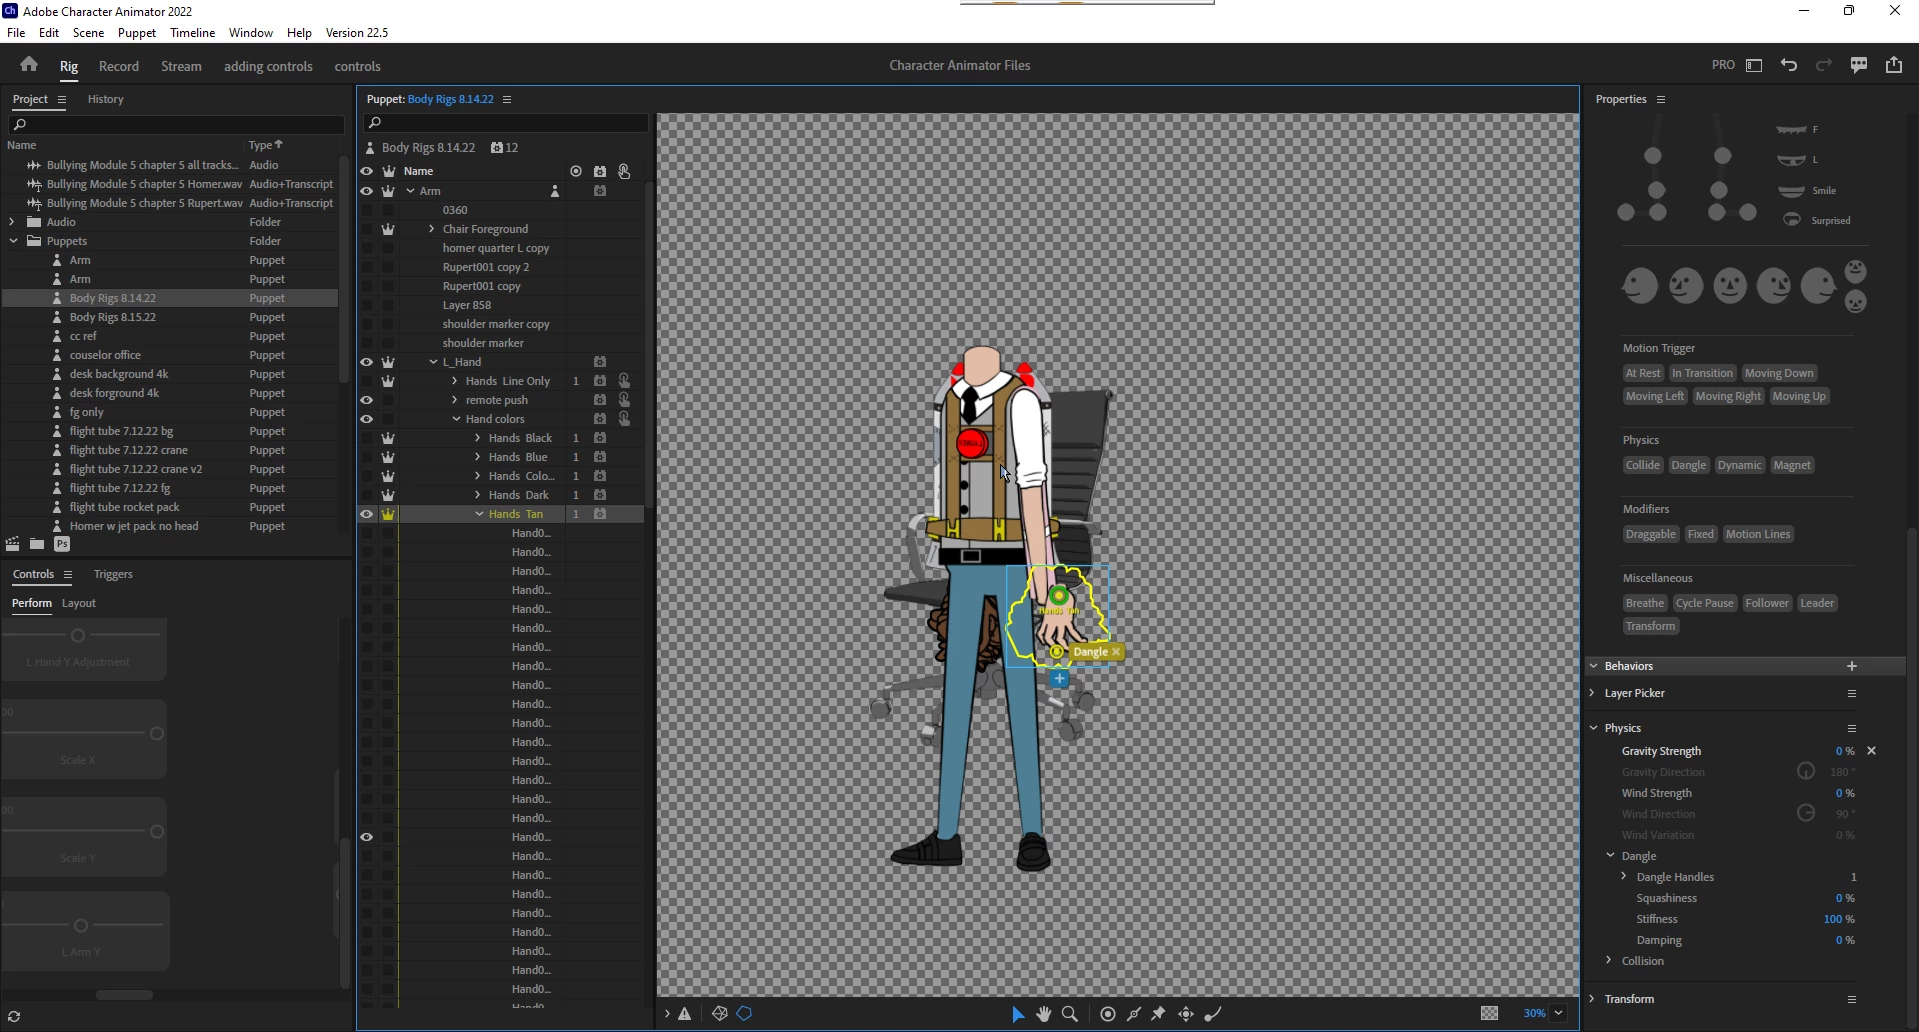The width and height of the screenshot is (1919, 1032).
Task: Toggle visibility of Hands Tan layer
Action: [x=367, y=514]
